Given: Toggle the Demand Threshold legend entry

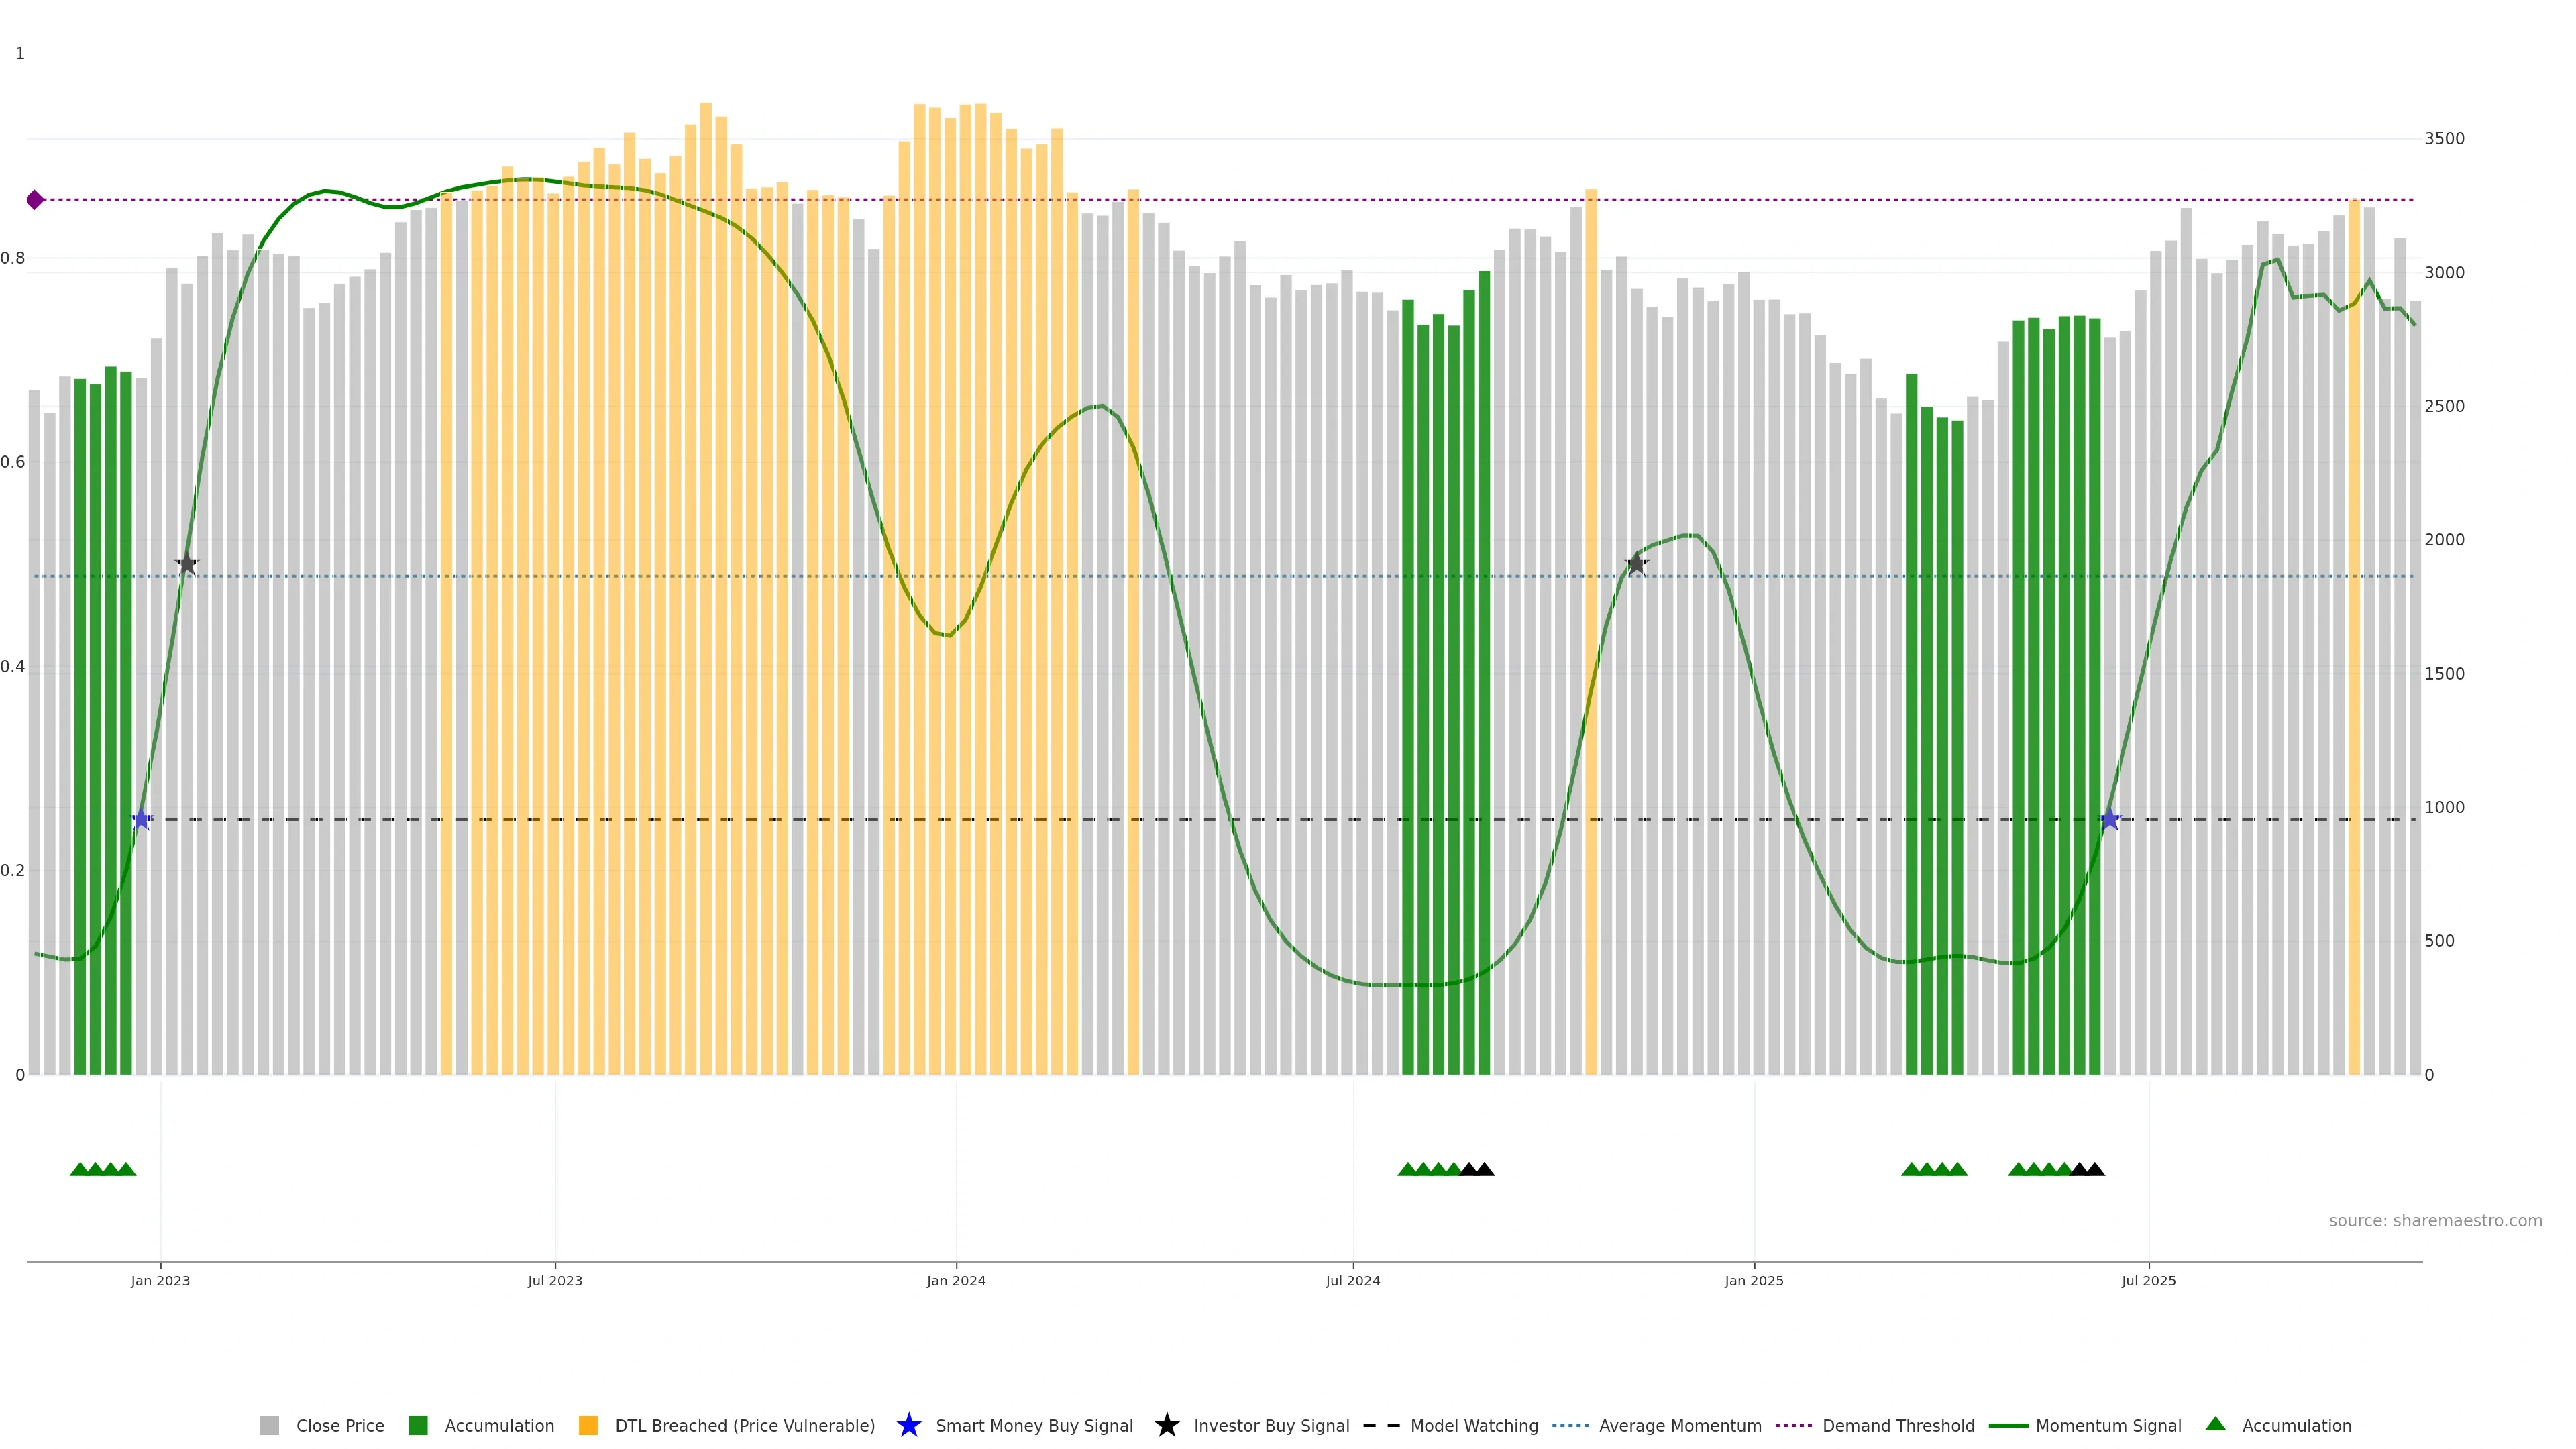Looking at the screenshot, I should point(1898,1426).
